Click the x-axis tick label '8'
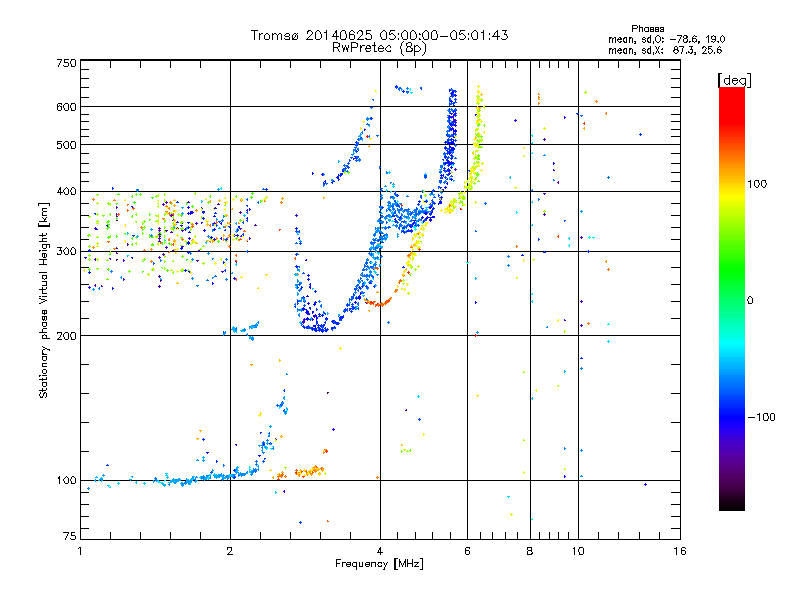 (x=530, y=551)
